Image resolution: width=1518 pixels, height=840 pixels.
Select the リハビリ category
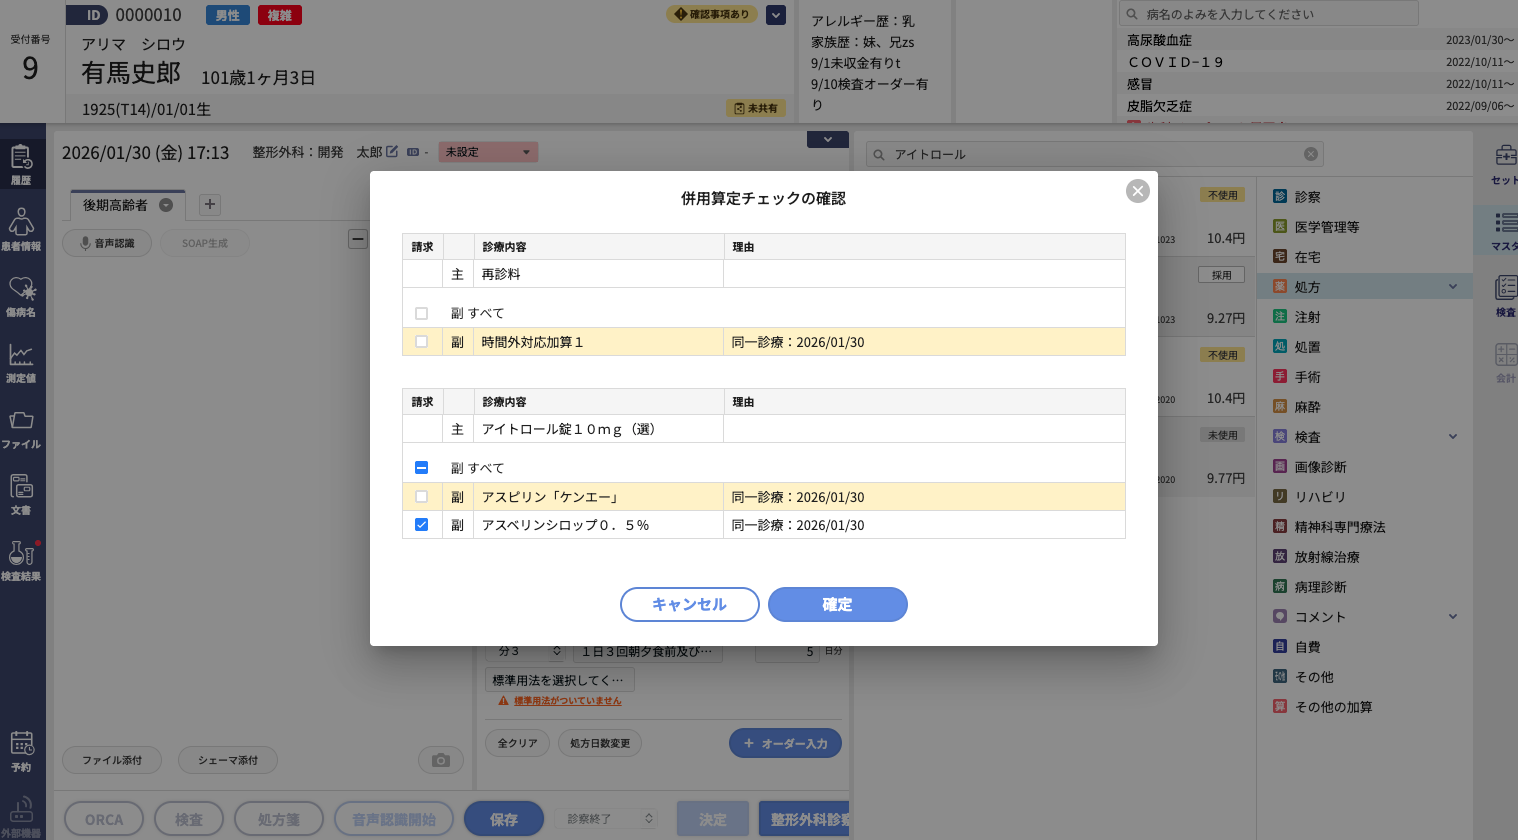click(x=1365, y=497)
